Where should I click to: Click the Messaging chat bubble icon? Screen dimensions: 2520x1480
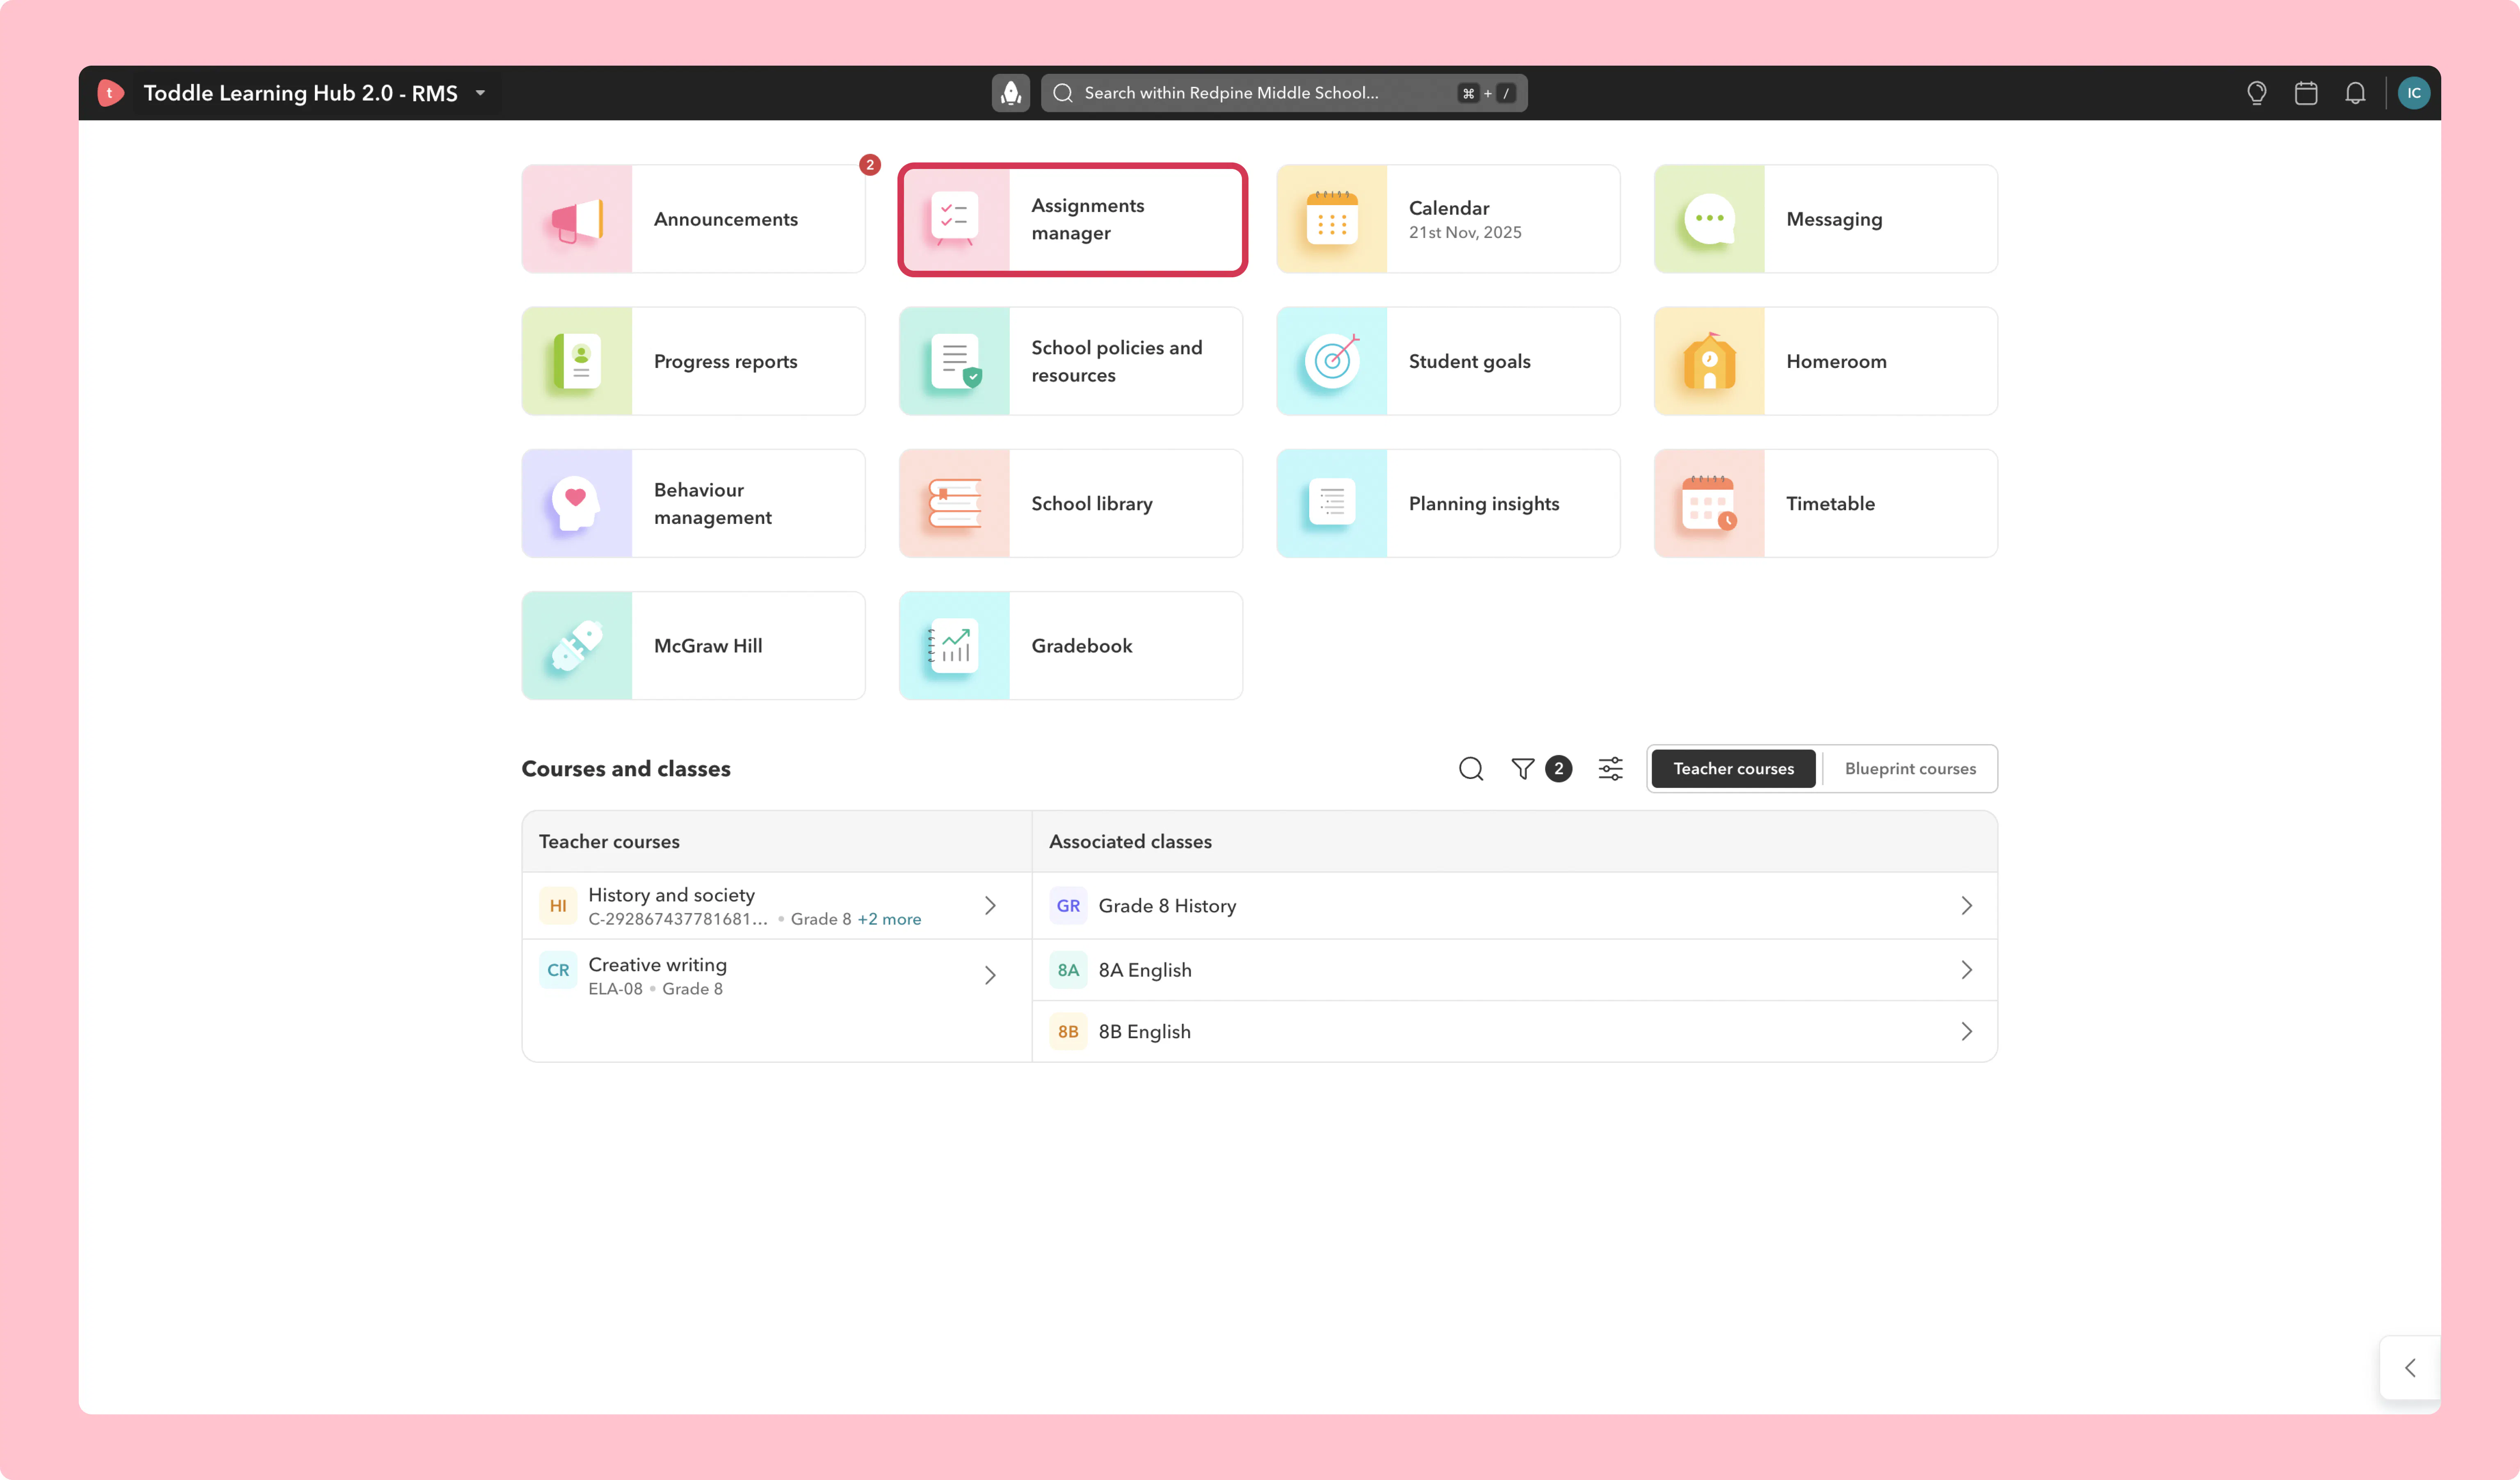(1709, 219)
